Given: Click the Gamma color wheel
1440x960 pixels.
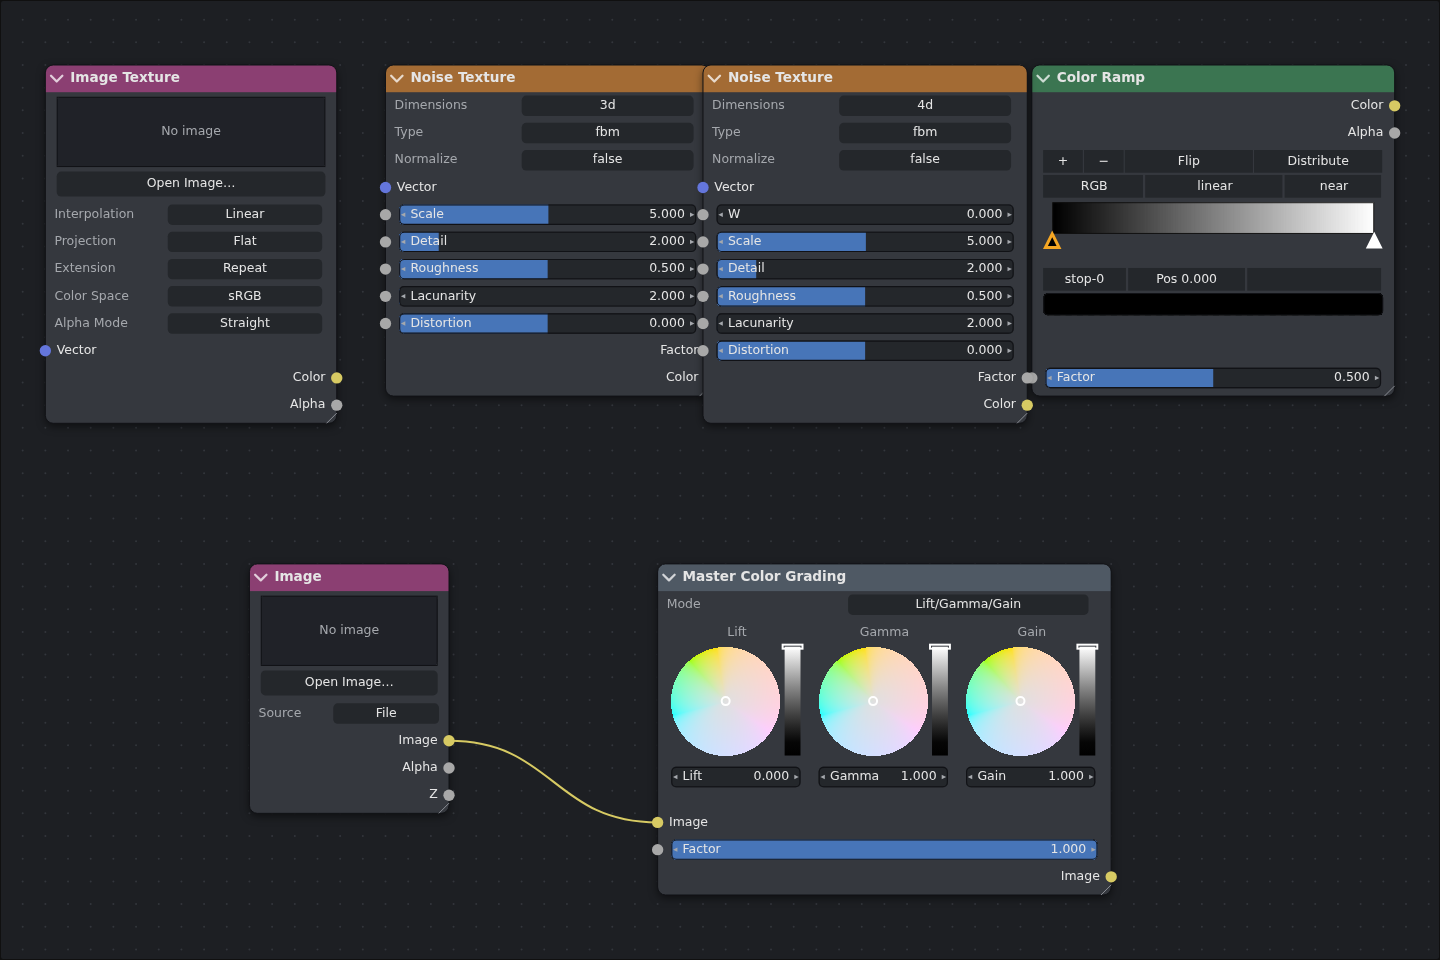Looking at the screenshot, I should click(x=873, y=701).
